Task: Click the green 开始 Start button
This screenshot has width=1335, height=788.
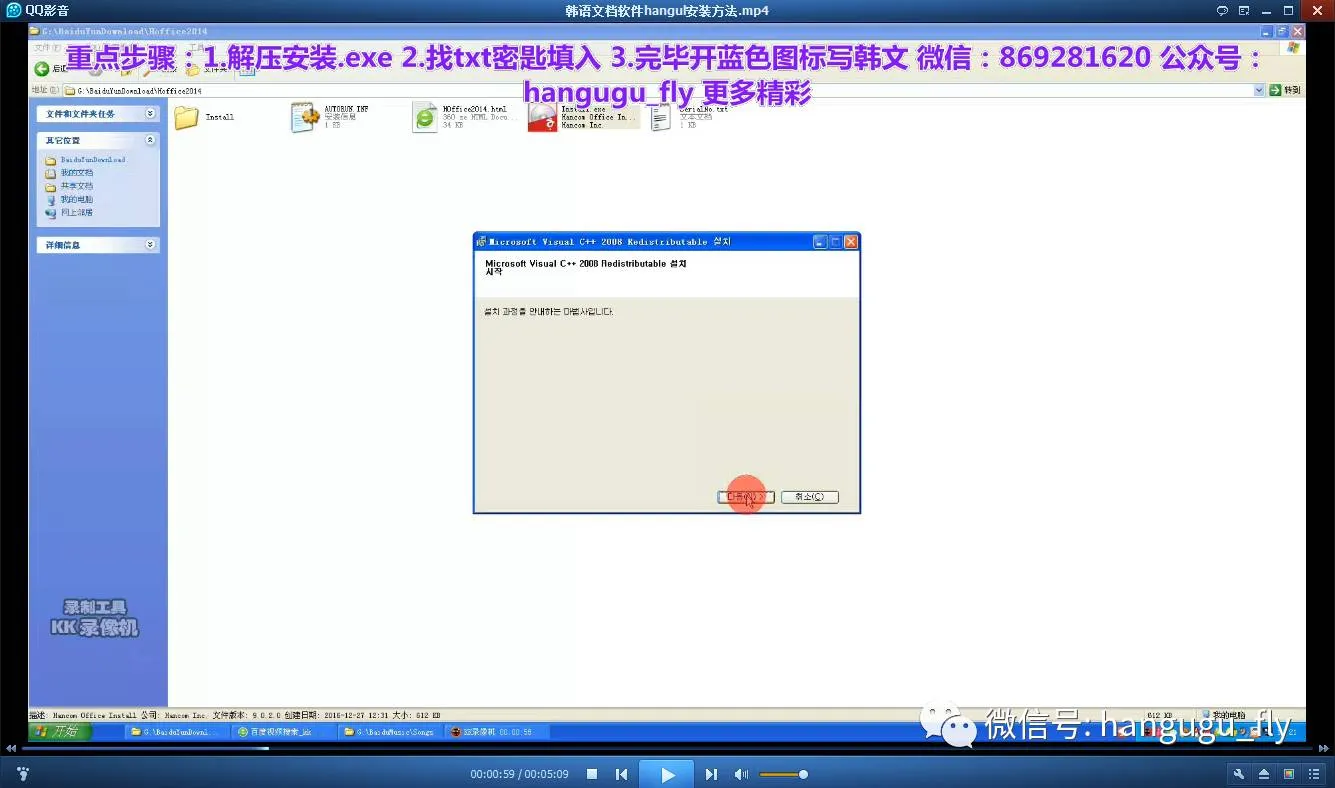Action: pos(60,731)
